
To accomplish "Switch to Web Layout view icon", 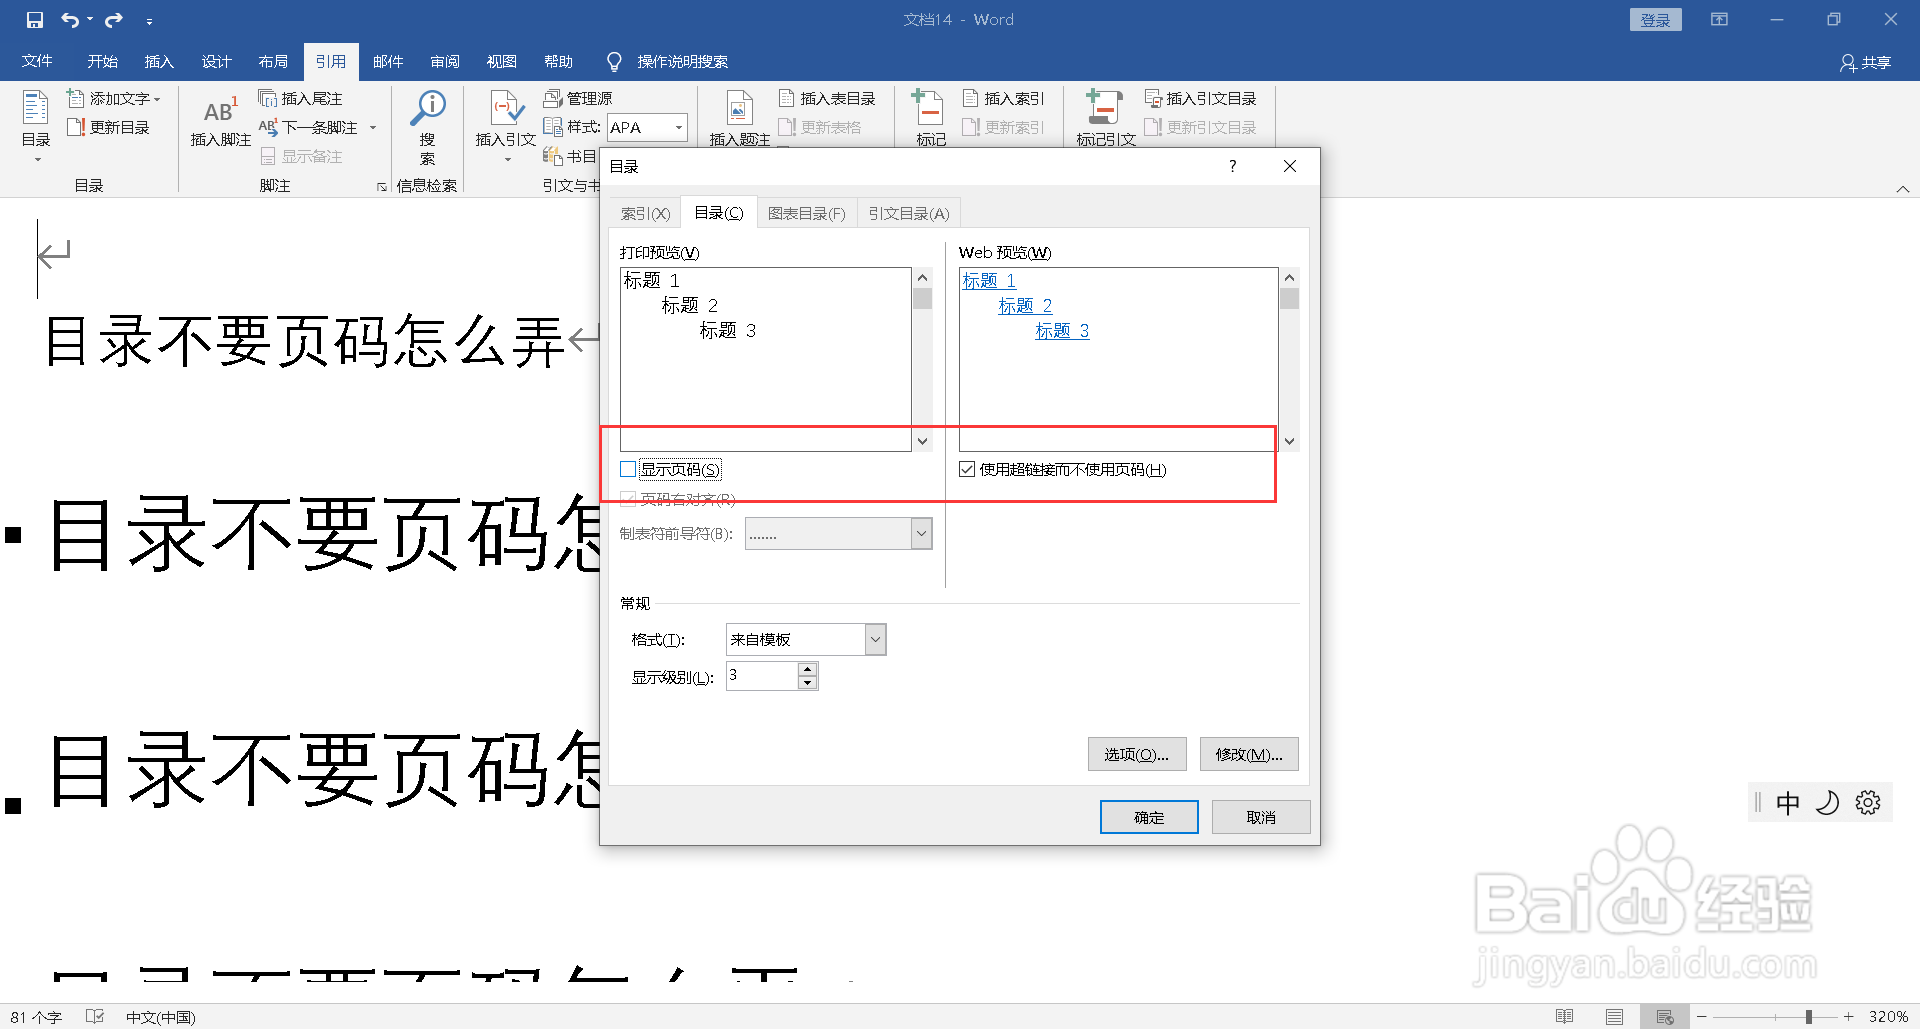I will 1665,1017.
